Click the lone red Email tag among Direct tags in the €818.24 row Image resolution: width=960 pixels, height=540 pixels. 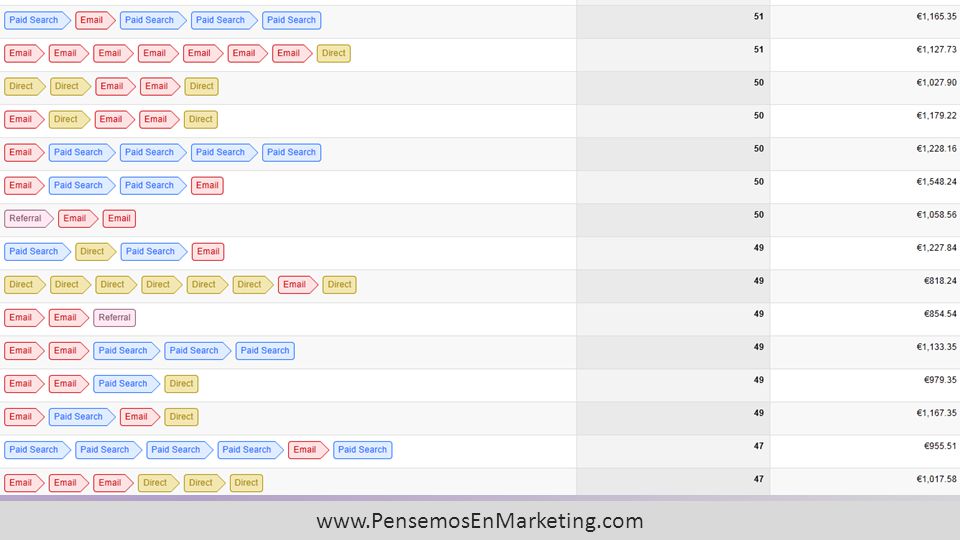298,285
